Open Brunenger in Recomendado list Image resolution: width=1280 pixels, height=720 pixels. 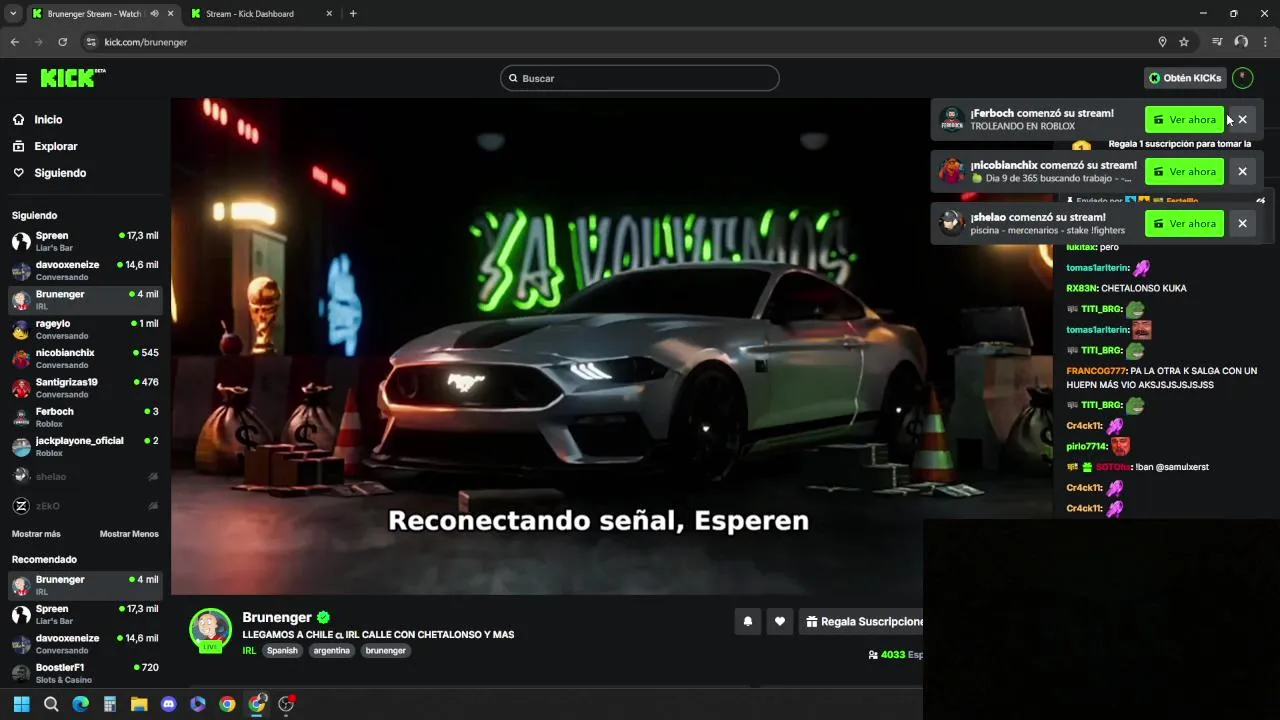[x=85, y=585]
